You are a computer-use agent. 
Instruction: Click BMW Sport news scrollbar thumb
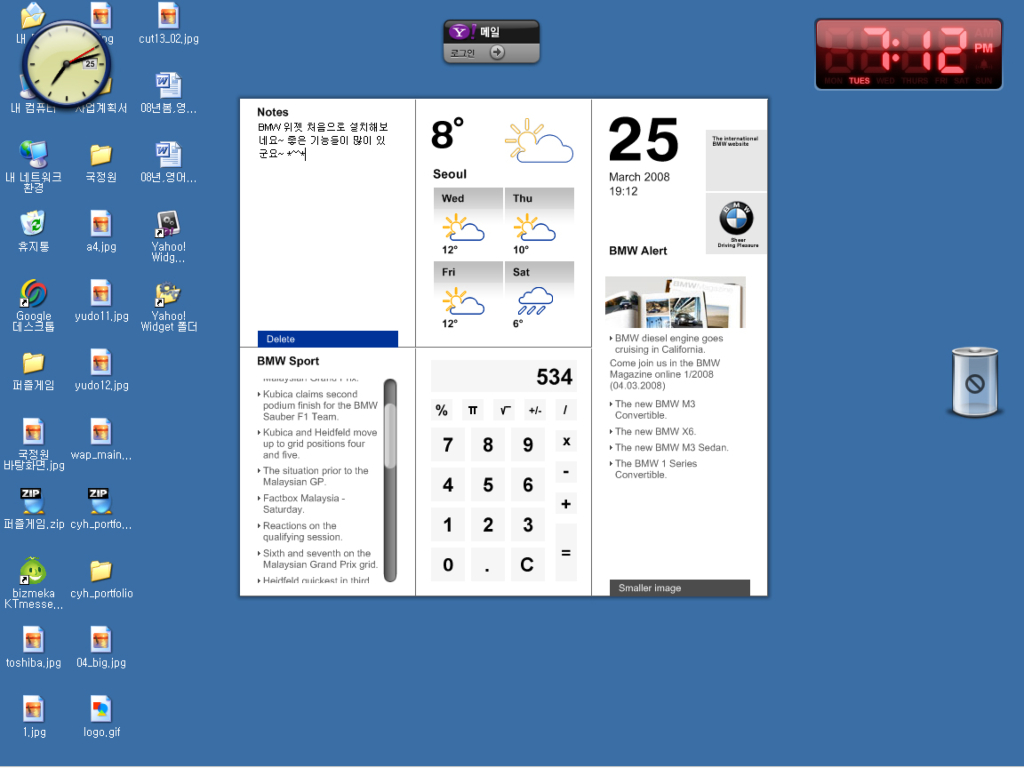[391, 436]
